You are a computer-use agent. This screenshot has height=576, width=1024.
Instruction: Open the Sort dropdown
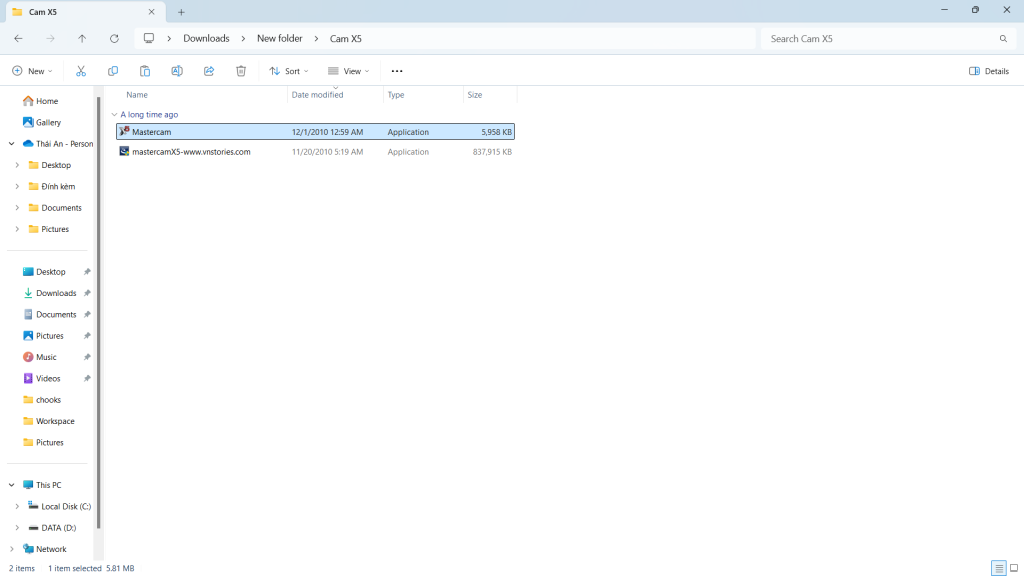click(x=289, y=71)
